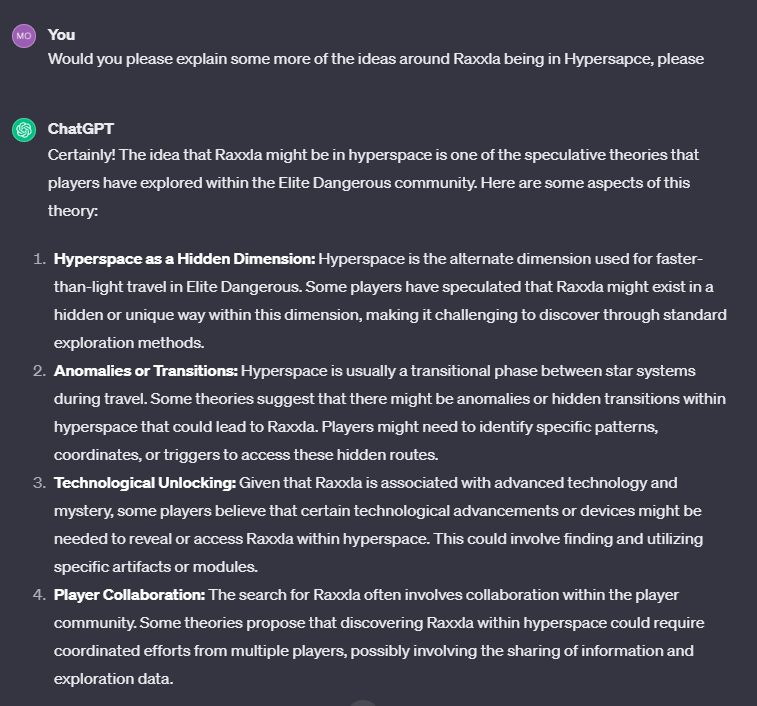
Task: Click the "Player Collaboration:" heading
Action: pyautogui.click(x=129, y=595)
